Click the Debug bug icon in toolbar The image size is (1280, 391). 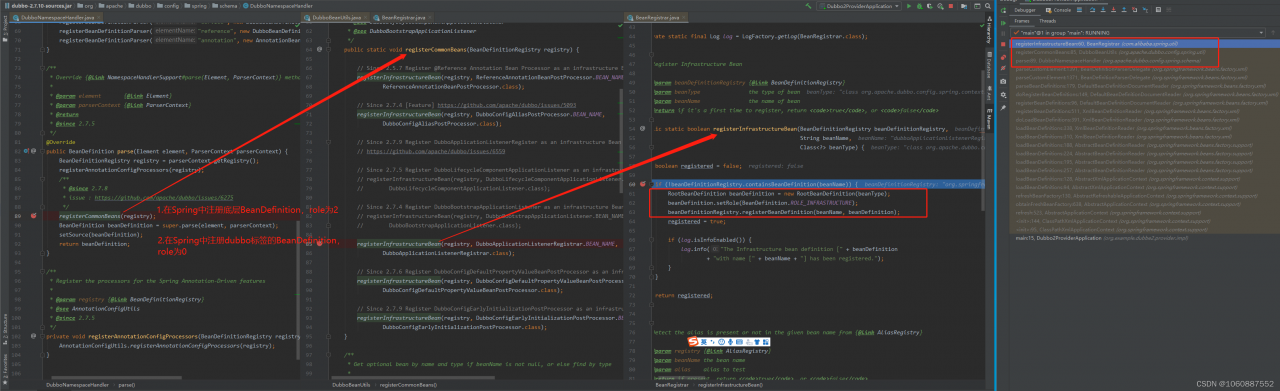click(x=919, y=6)
